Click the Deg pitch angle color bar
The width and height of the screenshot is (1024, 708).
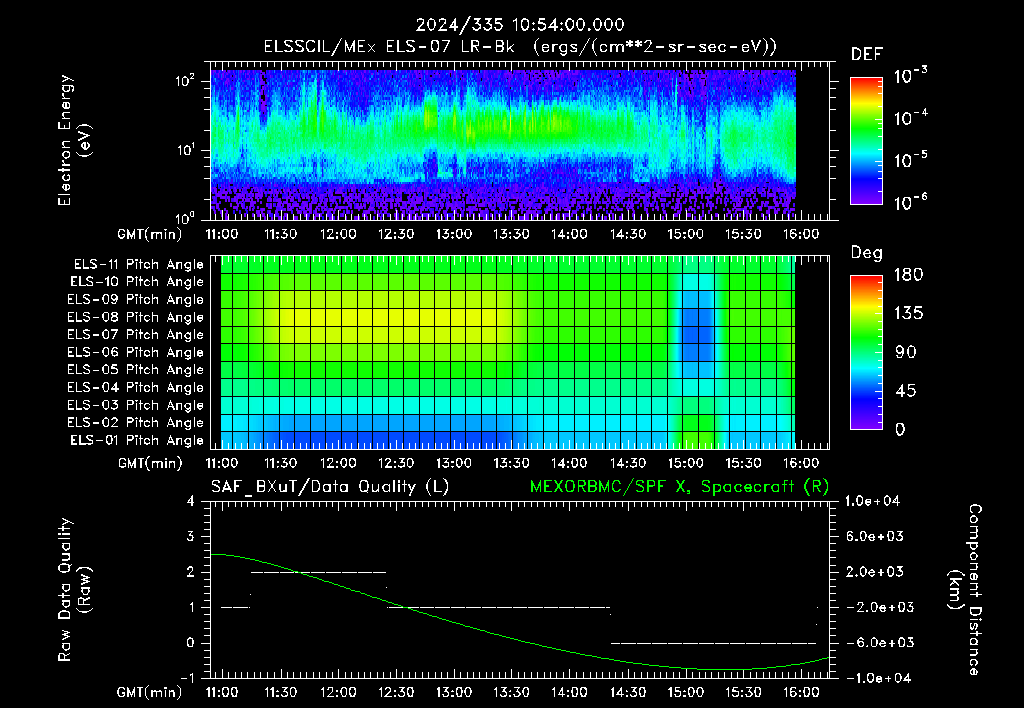866,352
